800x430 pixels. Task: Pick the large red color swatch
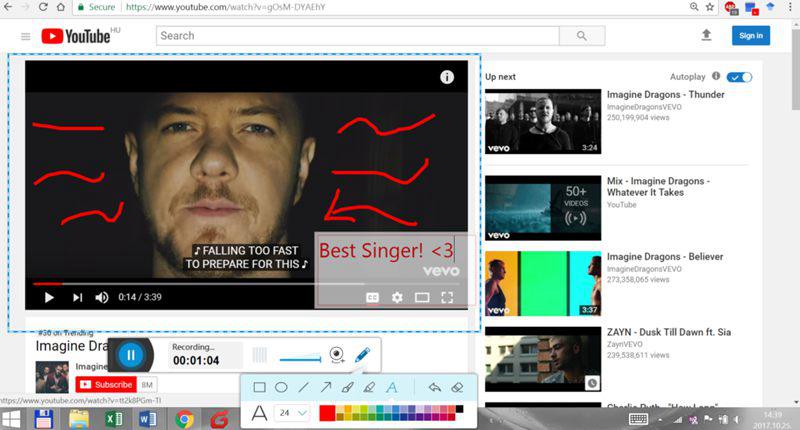point(327,413)
